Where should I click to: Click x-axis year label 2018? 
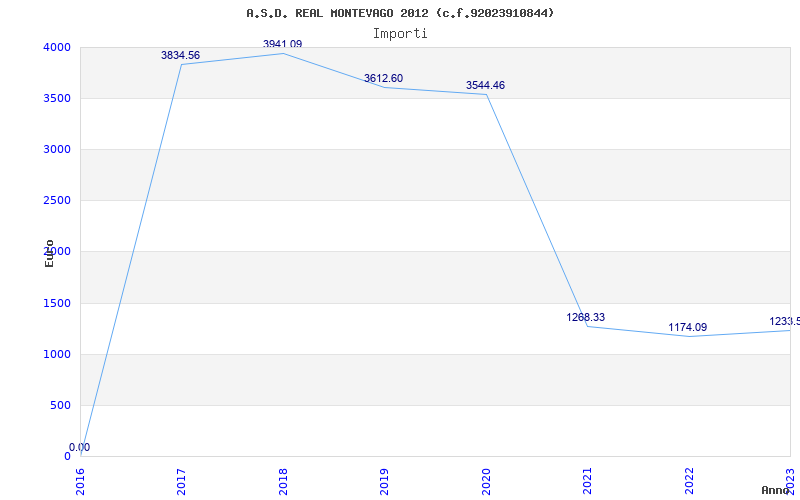283,482
